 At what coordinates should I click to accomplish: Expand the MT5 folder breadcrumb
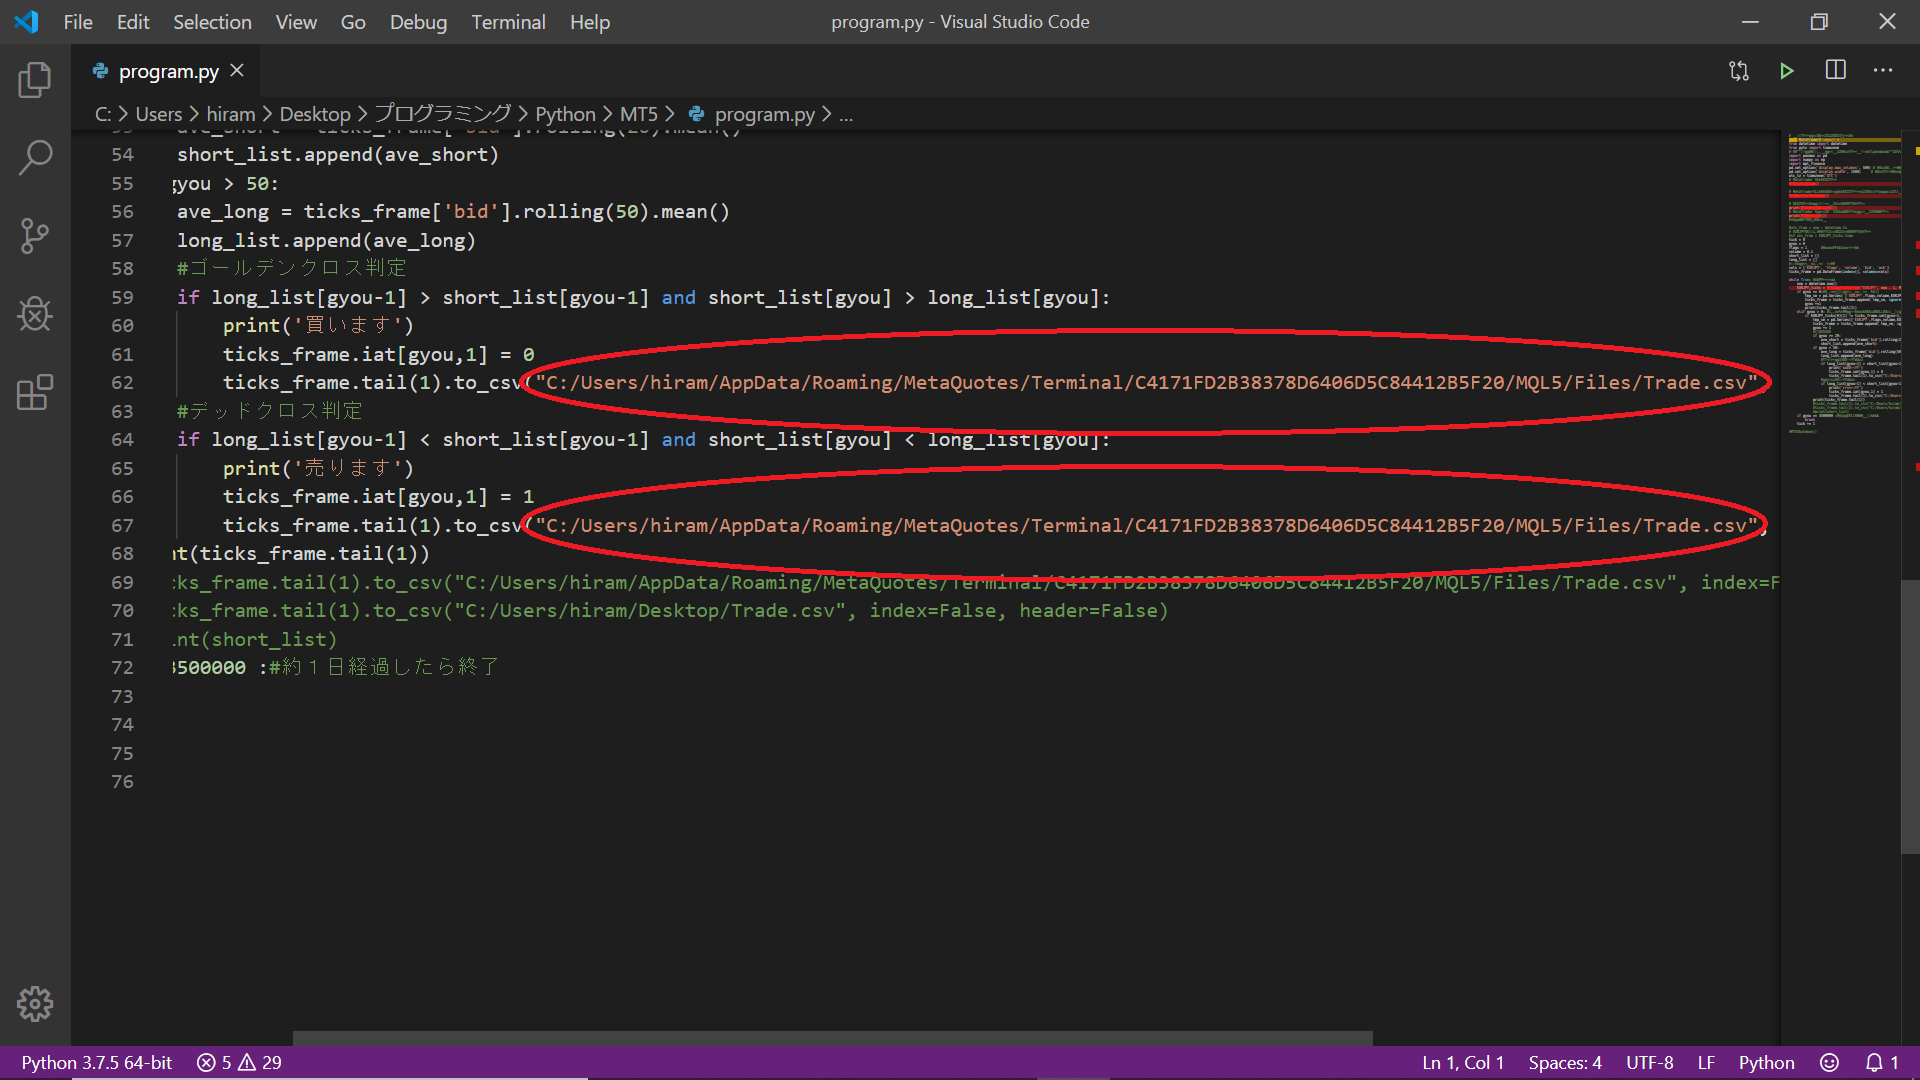(x=638, y=115)
